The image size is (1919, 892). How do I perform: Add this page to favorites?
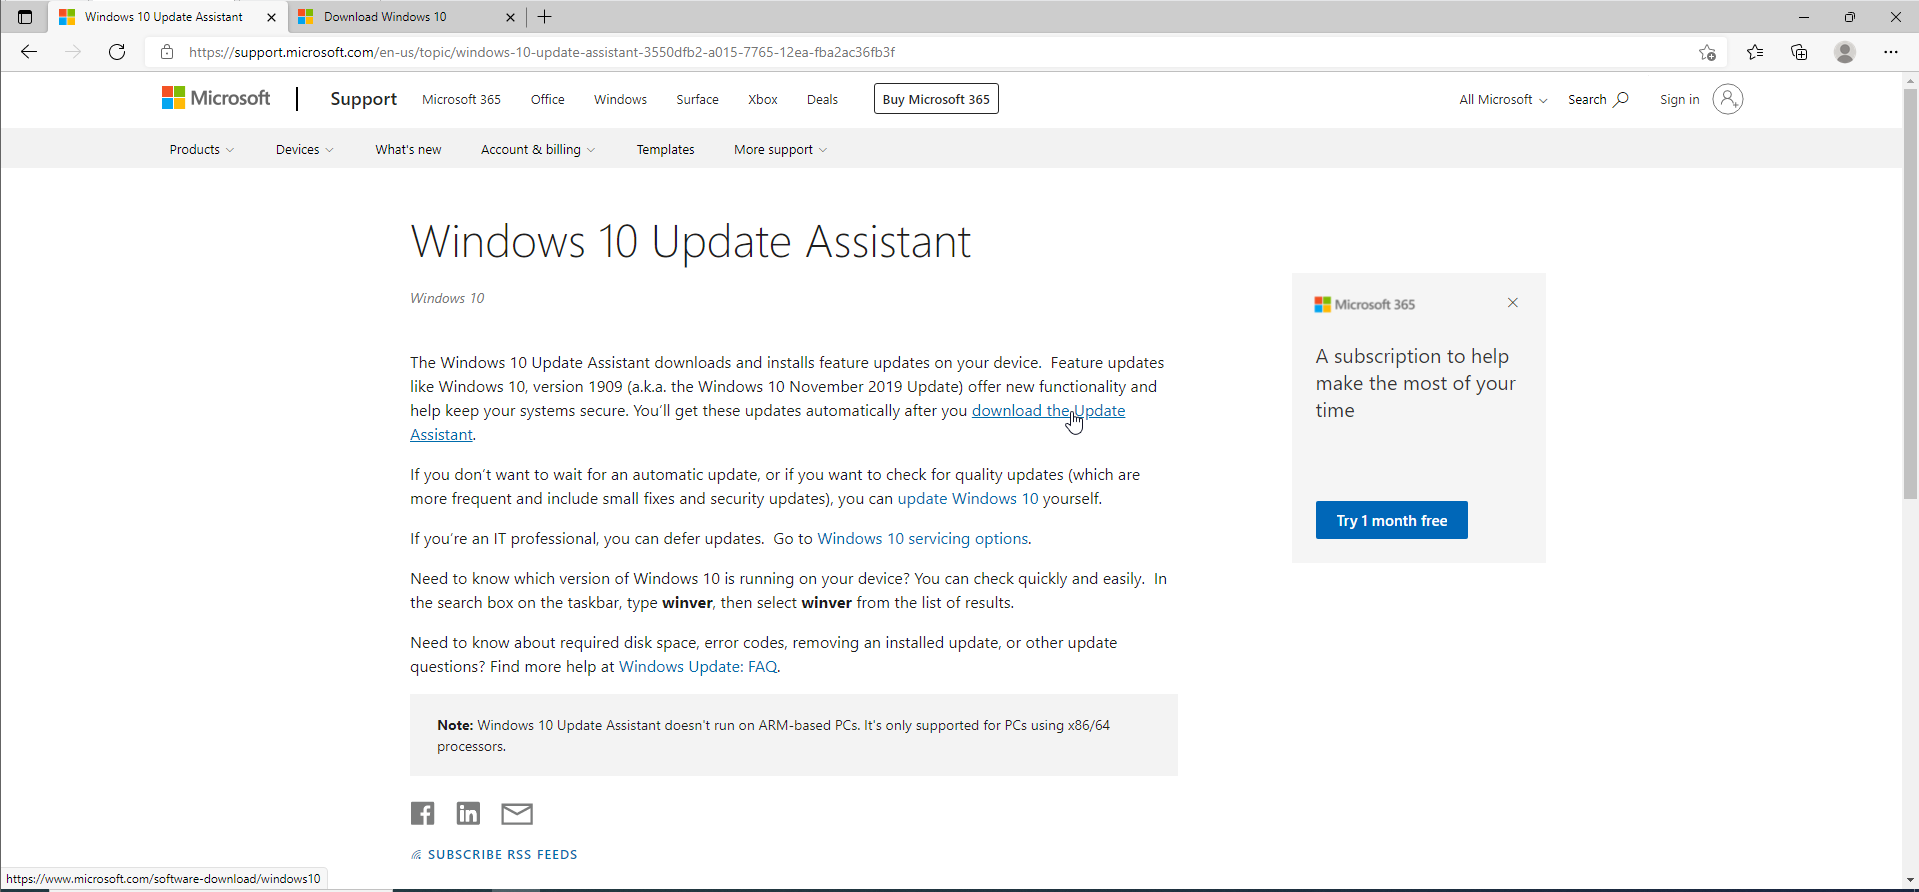[x=1707, y=52]
